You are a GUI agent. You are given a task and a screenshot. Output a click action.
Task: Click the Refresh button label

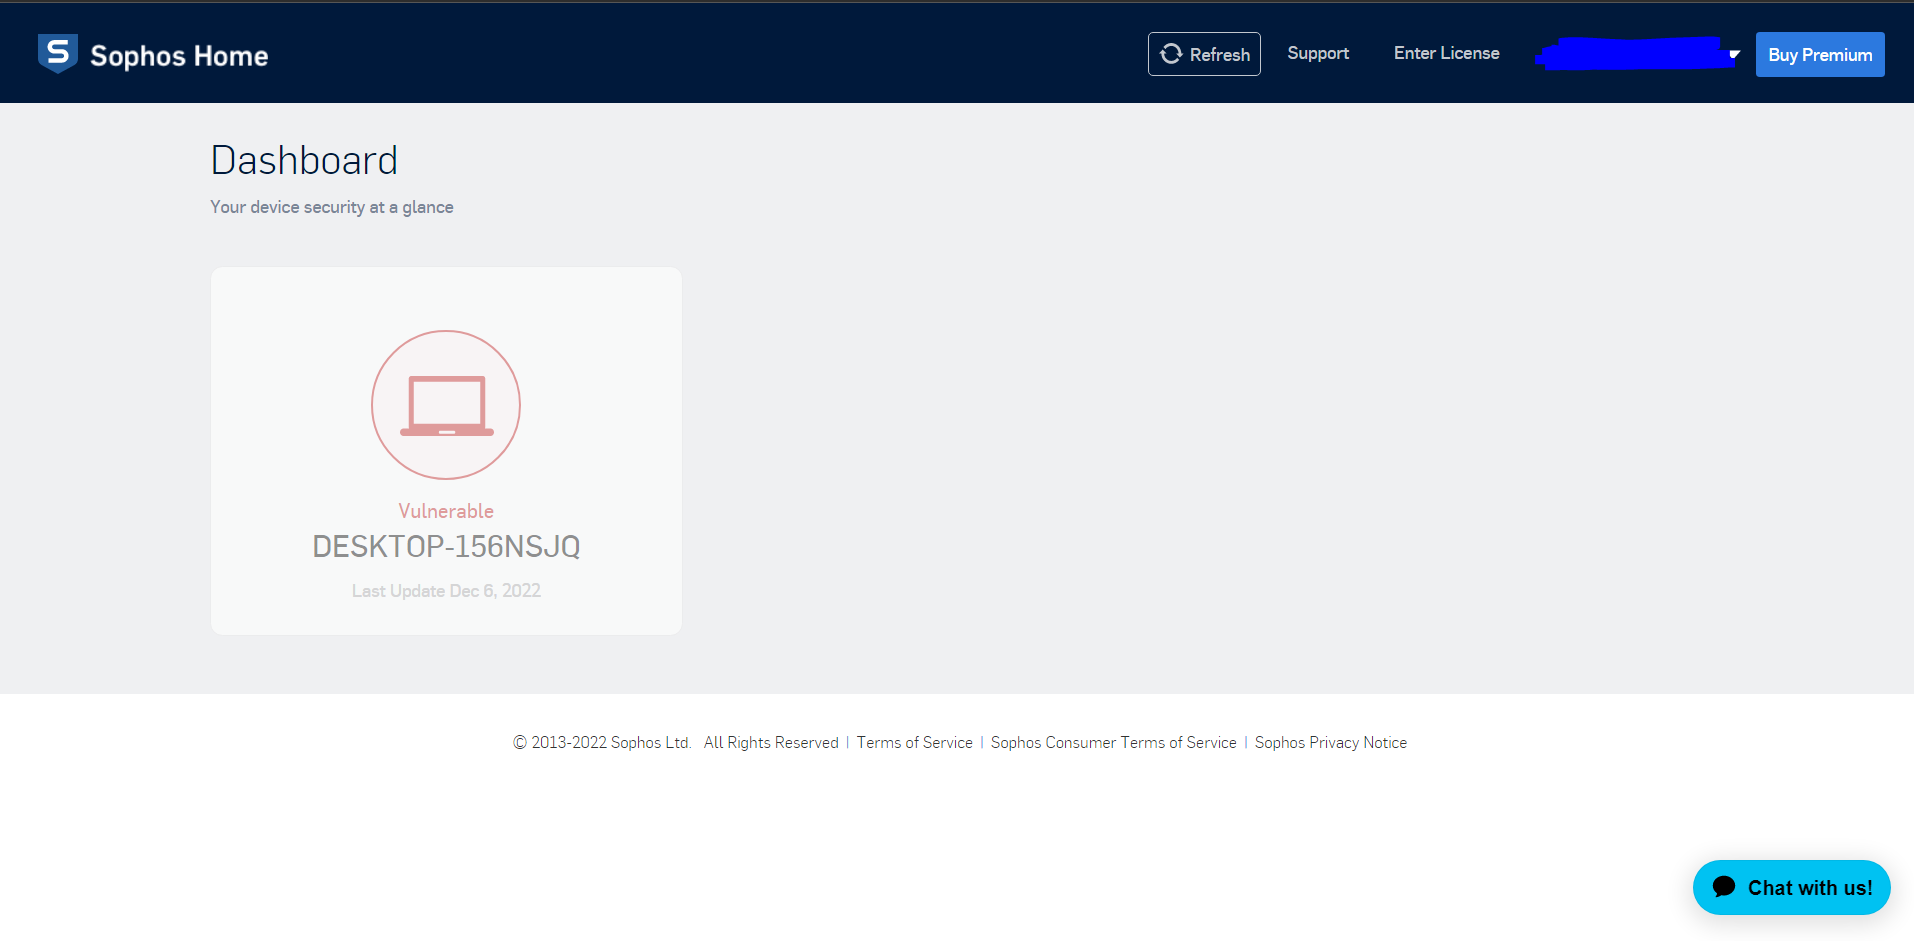click(1219, 55)
